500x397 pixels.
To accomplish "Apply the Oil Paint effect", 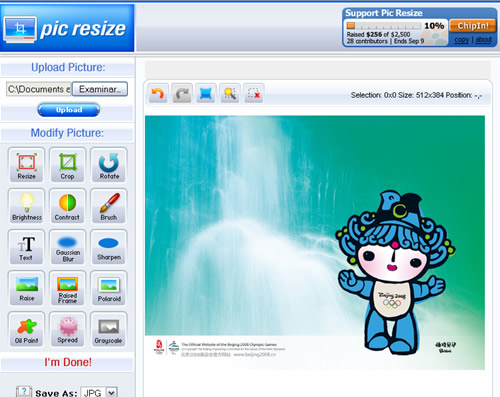I will click(26, 329).
